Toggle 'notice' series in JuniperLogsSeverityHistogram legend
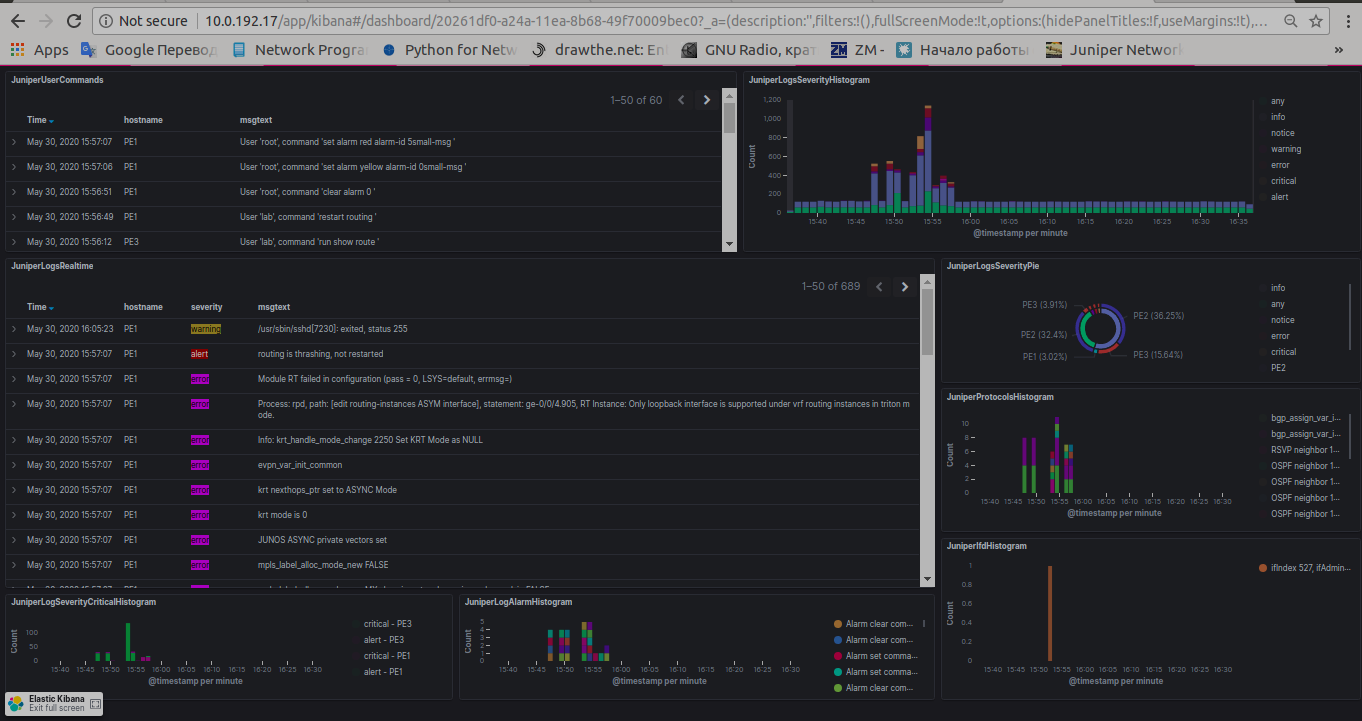 1282,133
